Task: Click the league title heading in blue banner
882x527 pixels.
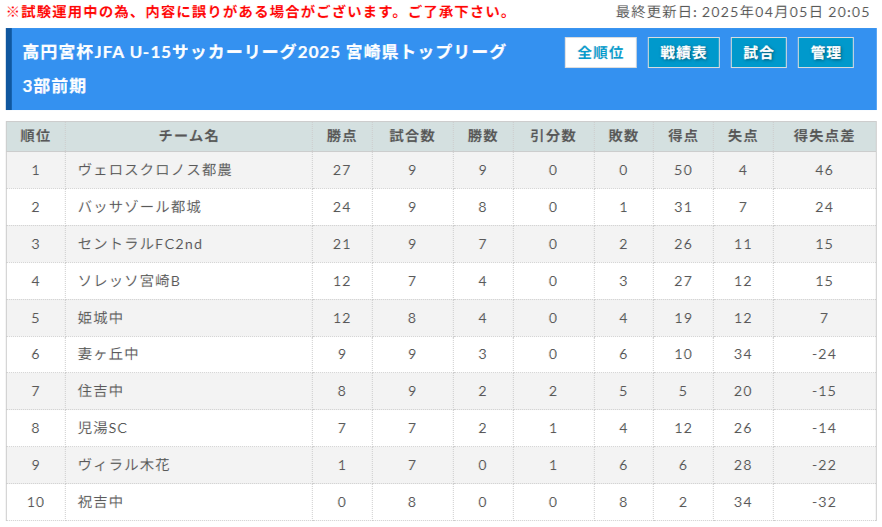Action: 264,53
